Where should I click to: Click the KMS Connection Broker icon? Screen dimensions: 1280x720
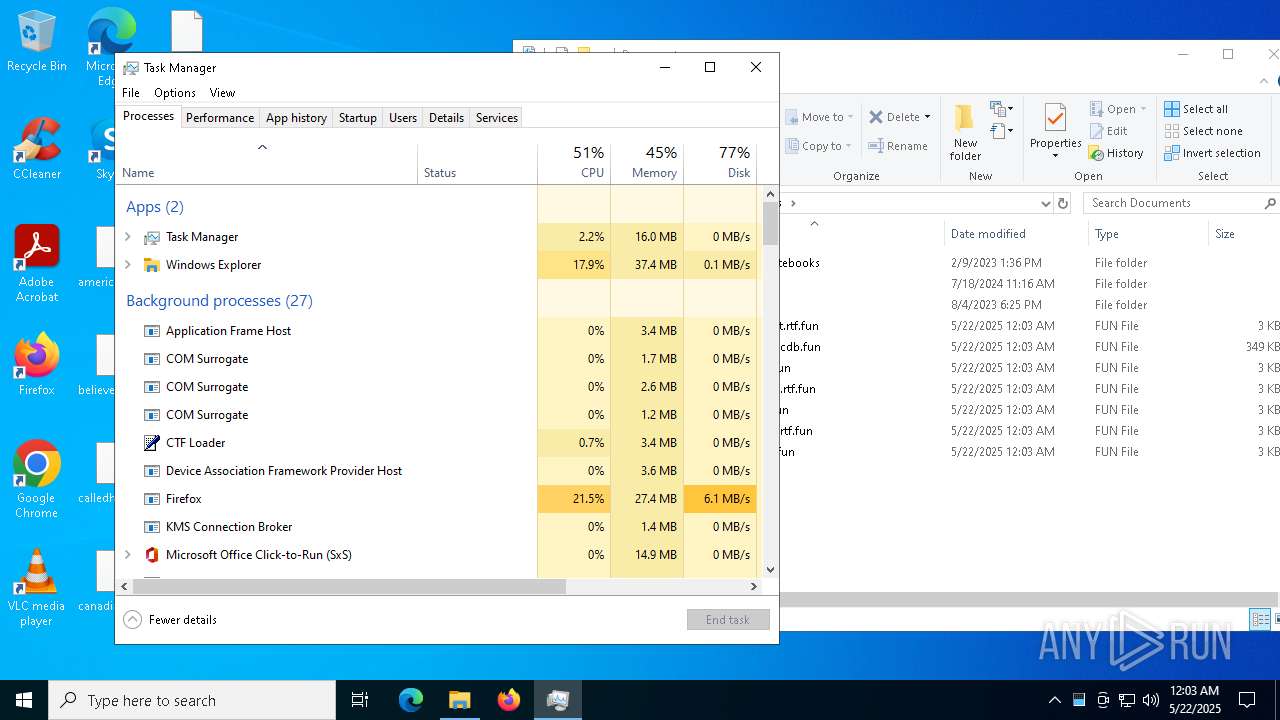tap(152, 527)
